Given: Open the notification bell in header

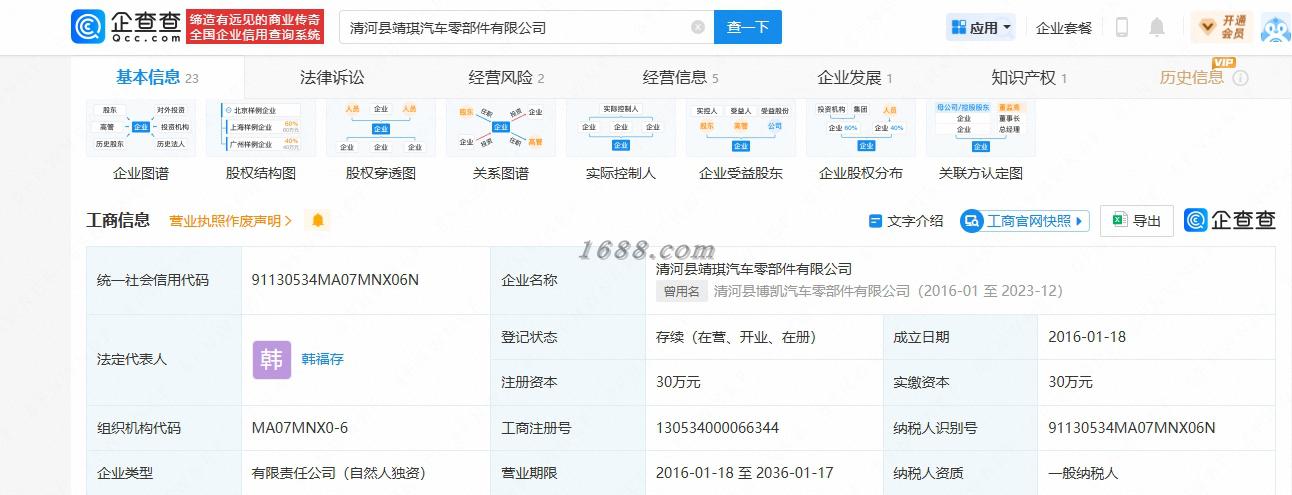Looking at the screenshot, I should pyautogui.click(x=1157, y=28).
